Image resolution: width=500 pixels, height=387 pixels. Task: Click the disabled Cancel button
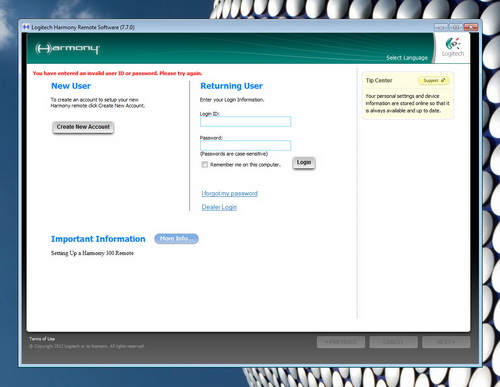[393, 342]
